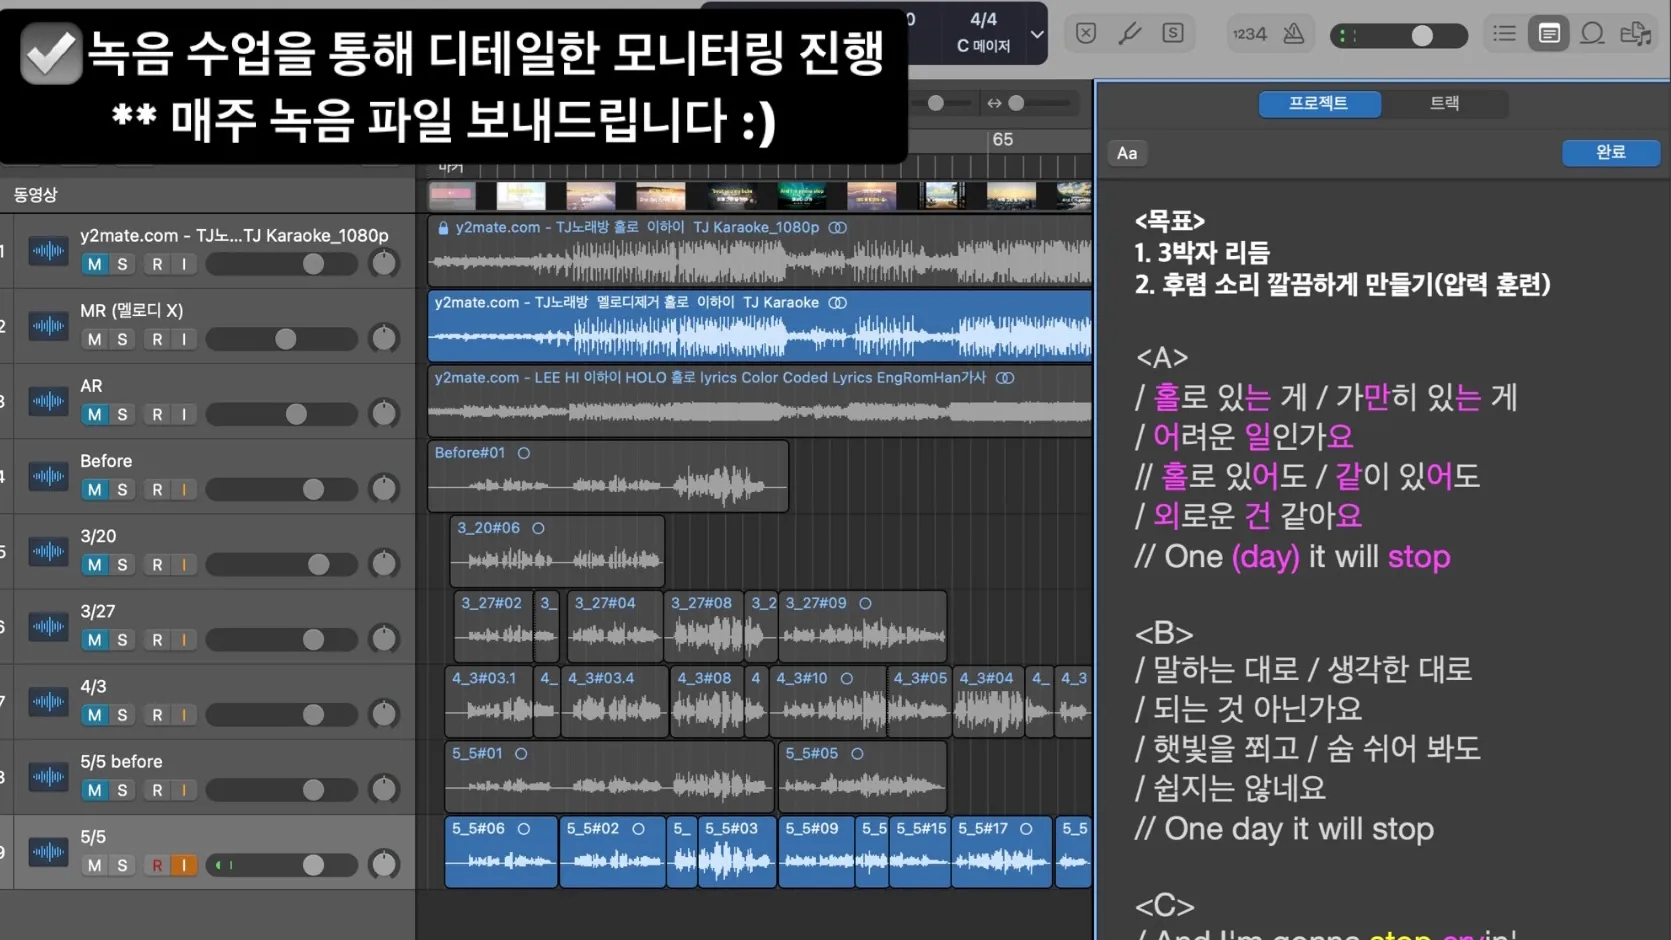This screenshot has width=1671, height=940.
Task: Switch to the 트랙 tab
Action: tap(1444, 103)
